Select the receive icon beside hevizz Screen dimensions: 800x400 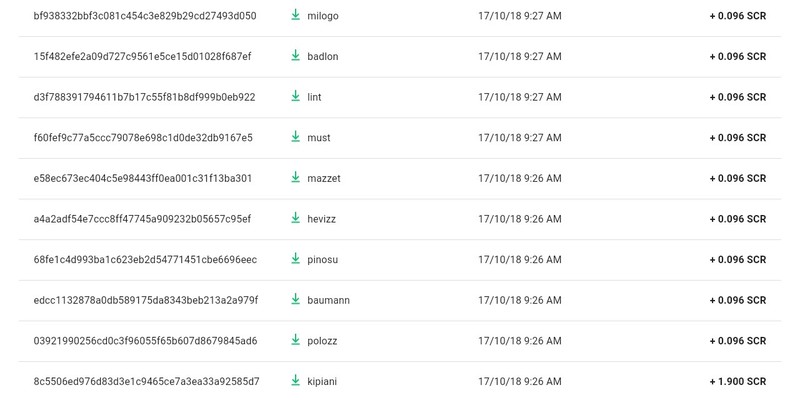(295, 218)
